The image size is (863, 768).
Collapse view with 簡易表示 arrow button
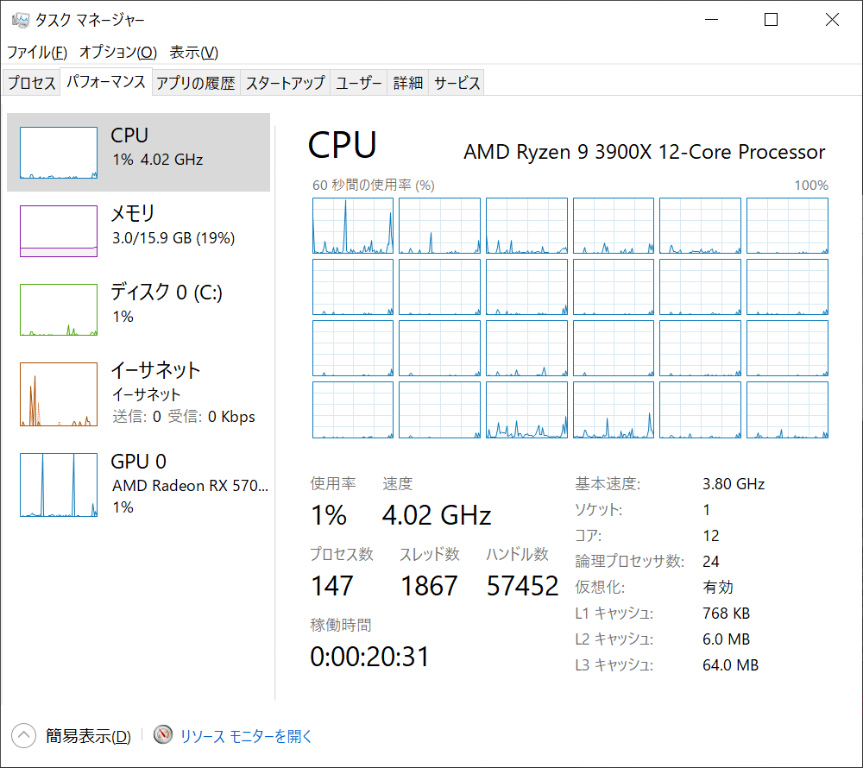pos(24,736)
